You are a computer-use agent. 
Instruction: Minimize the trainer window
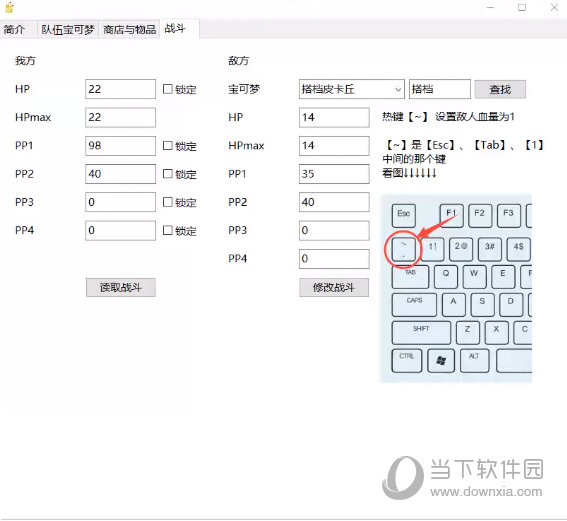coord(490,7)
